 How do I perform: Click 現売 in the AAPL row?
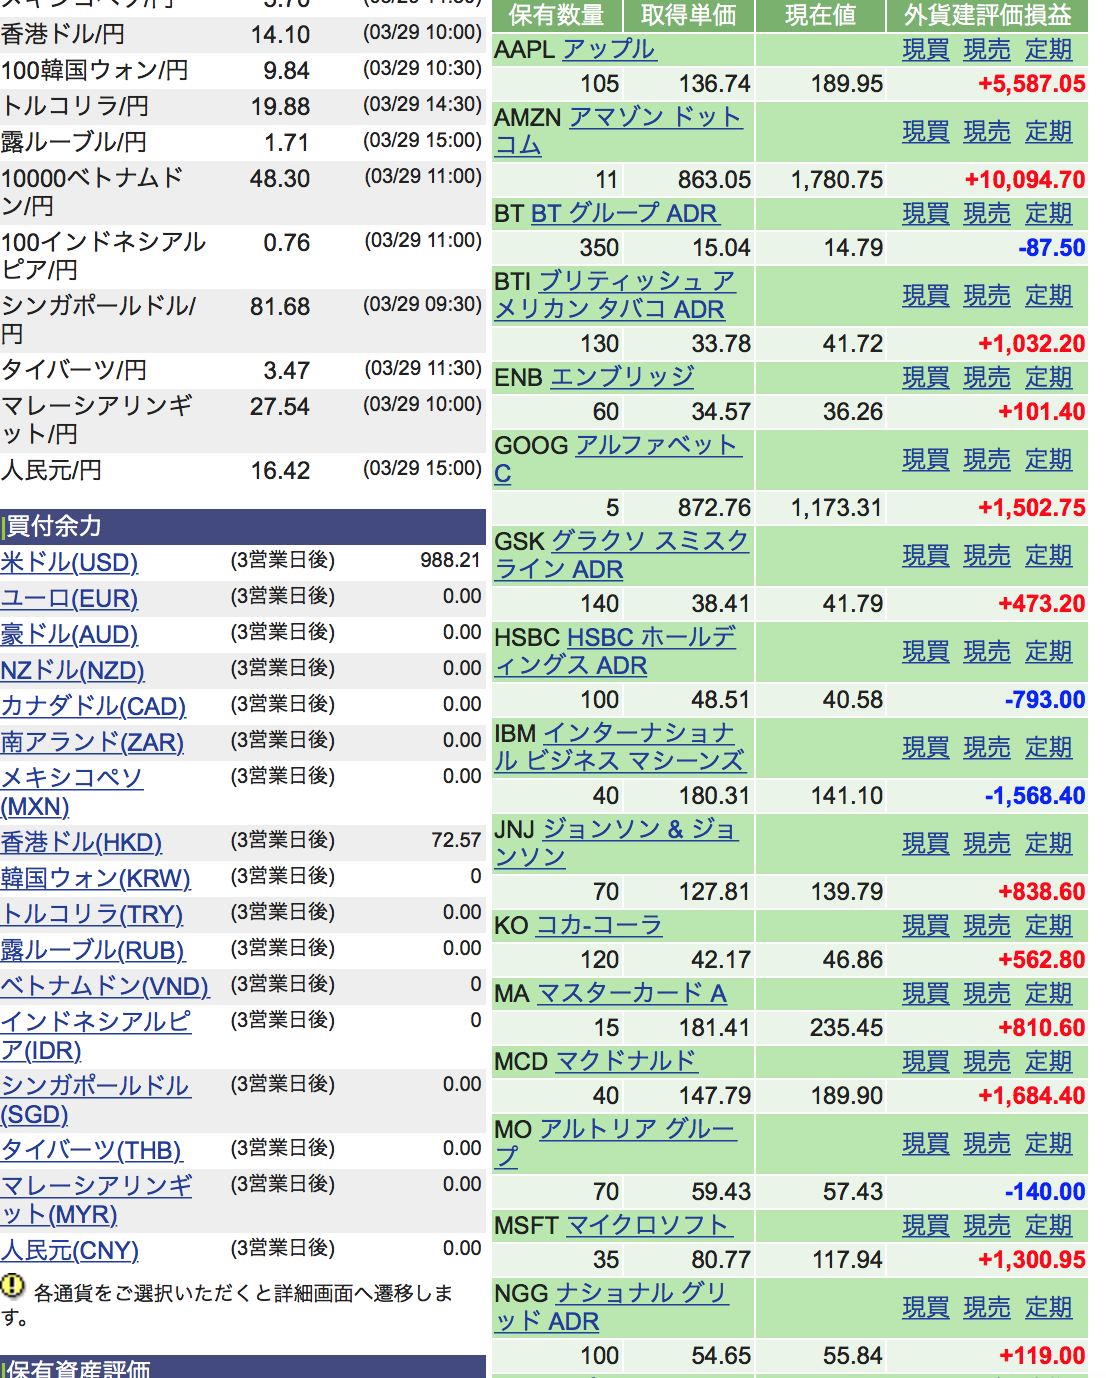pos(987,49)
